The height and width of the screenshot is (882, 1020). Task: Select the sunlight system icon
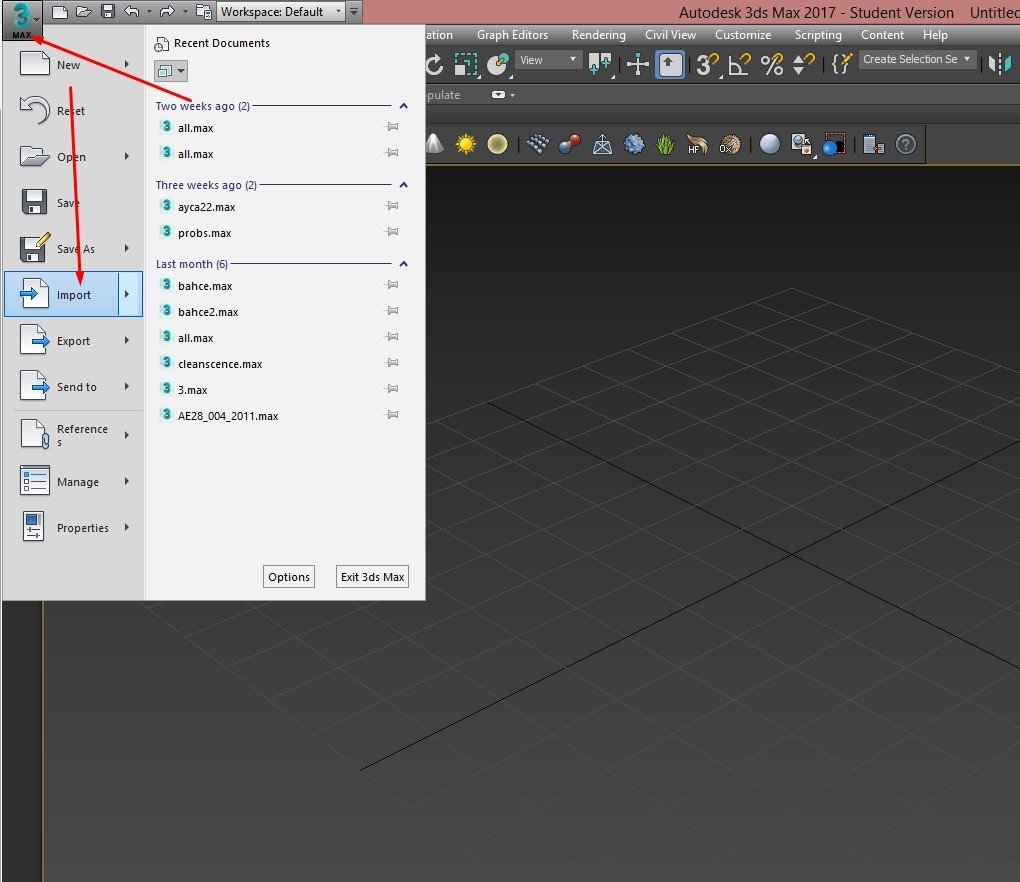466,144
